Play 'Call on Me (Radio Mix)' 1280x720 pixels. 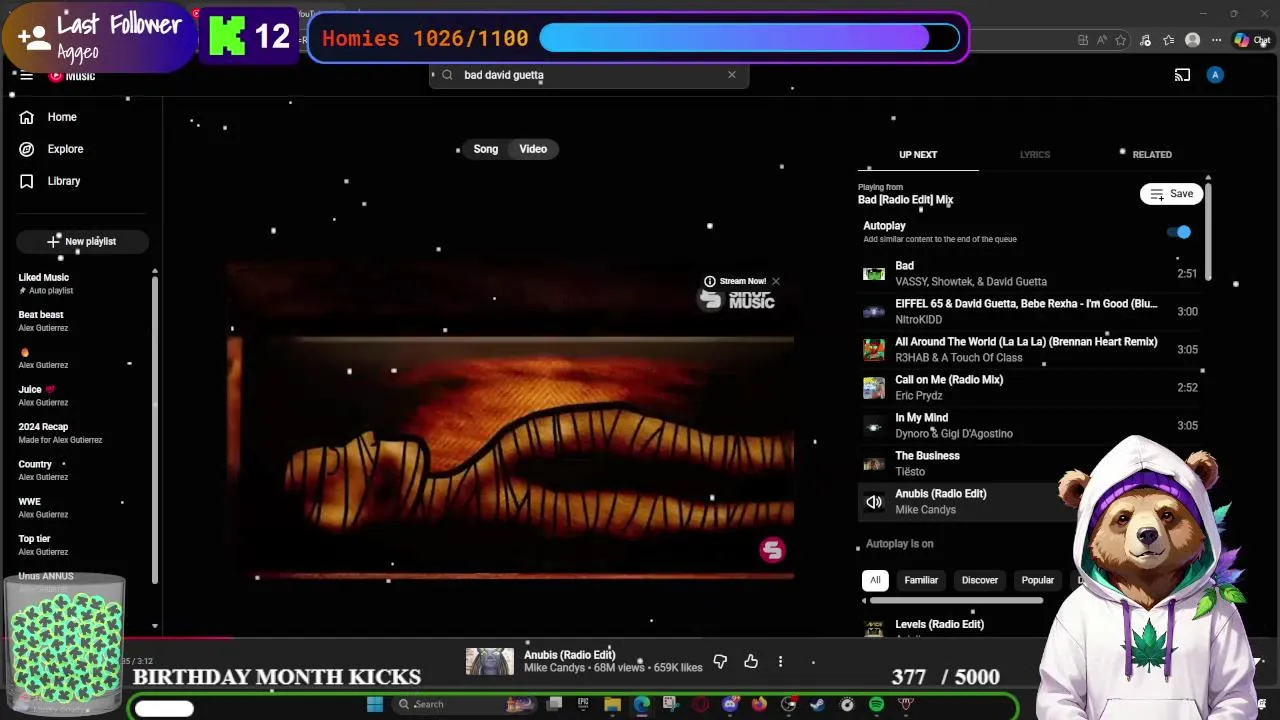tap(1030, 387)
